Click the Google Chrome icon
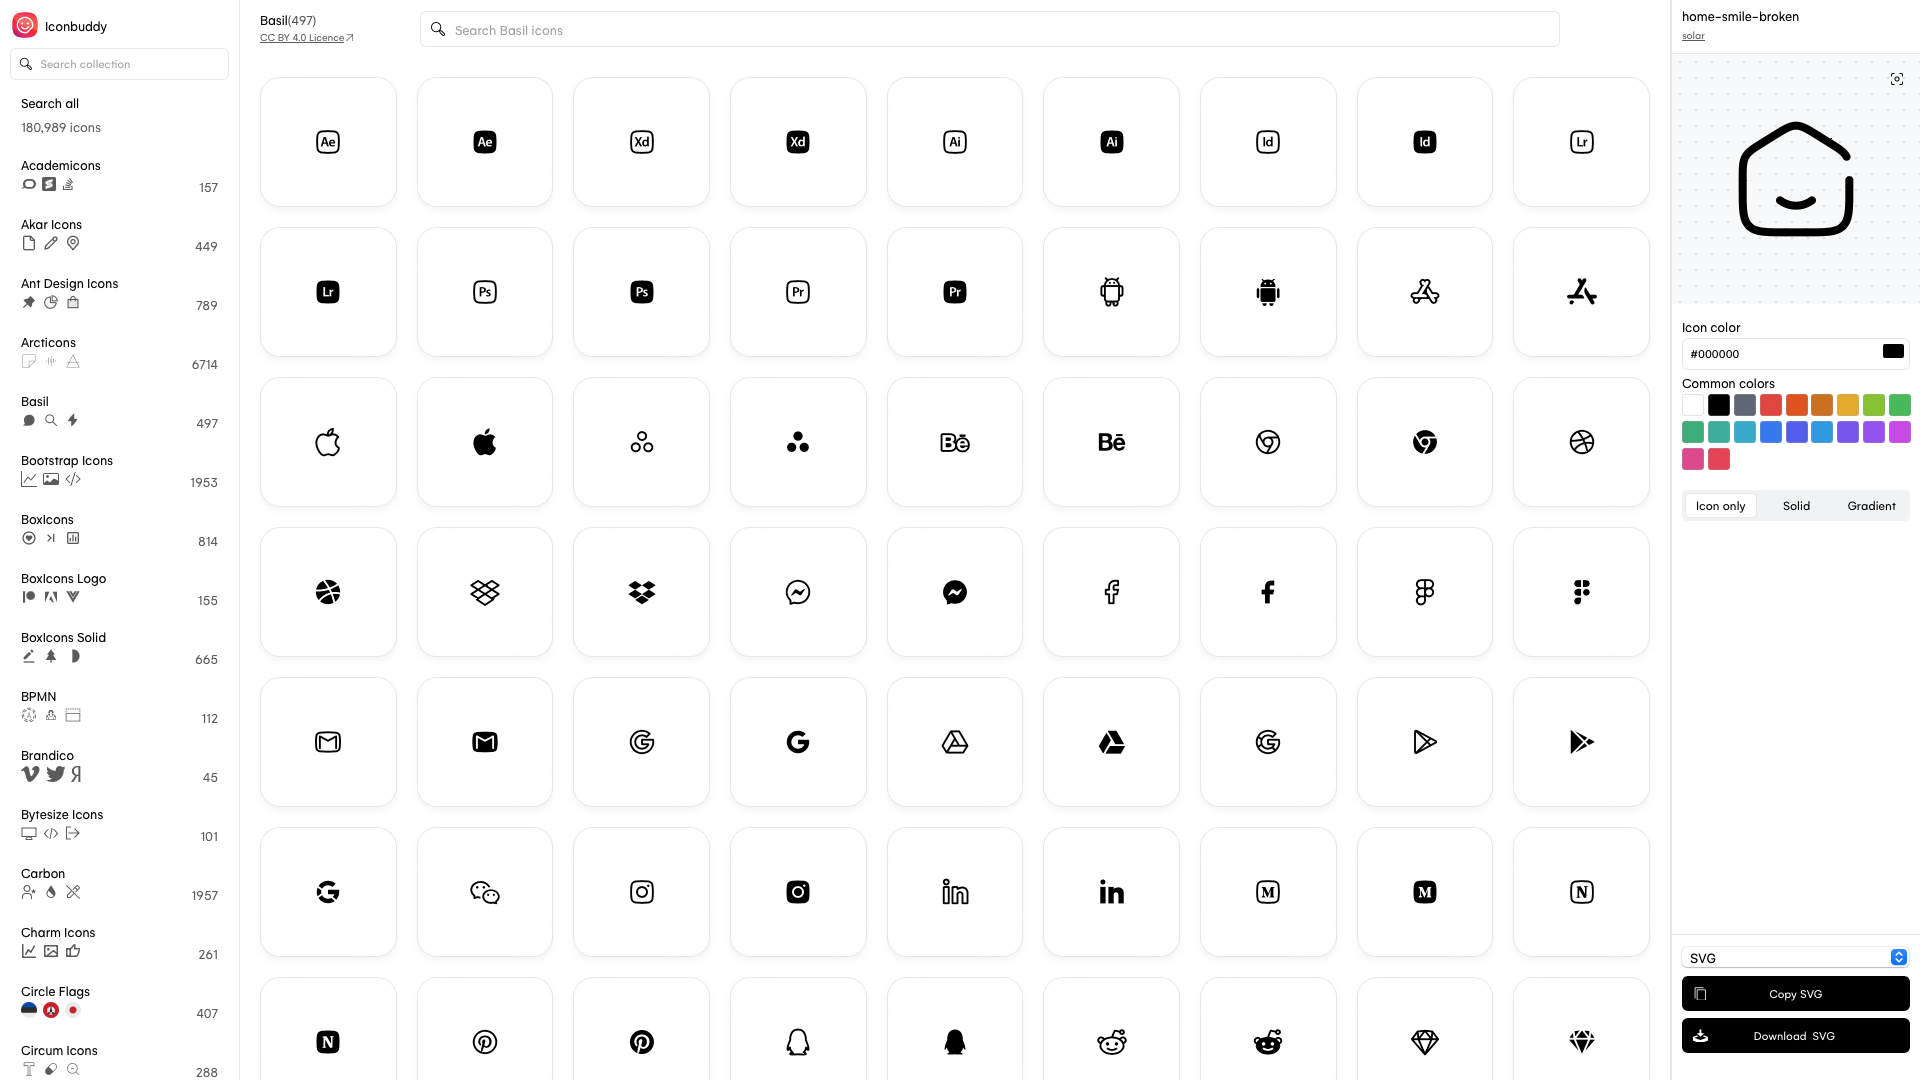This screenshot has width=1920, height=1080. [1267, 442]
